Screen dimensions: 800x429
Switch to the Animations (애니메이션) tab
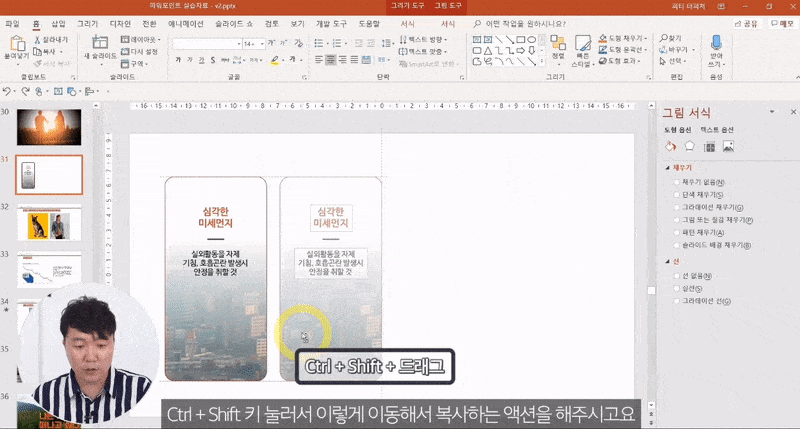[186, 24]
